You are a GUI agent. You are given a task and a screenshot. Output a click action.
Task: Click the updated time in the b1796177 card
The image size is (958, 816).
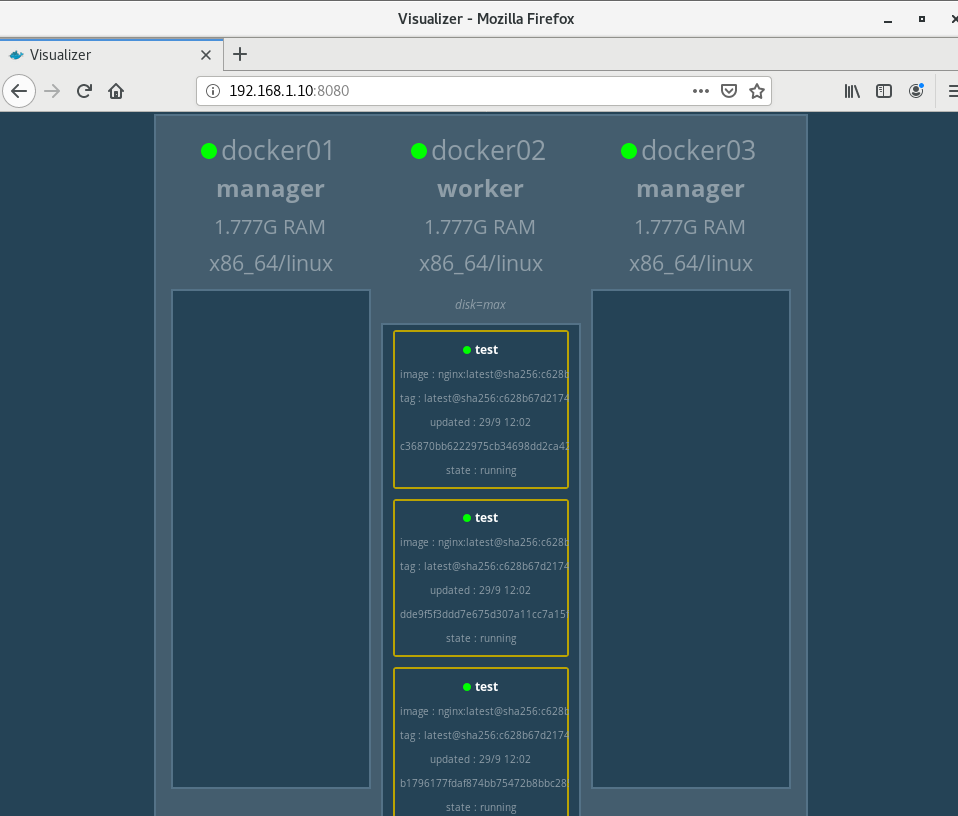(x=480, y=759)
